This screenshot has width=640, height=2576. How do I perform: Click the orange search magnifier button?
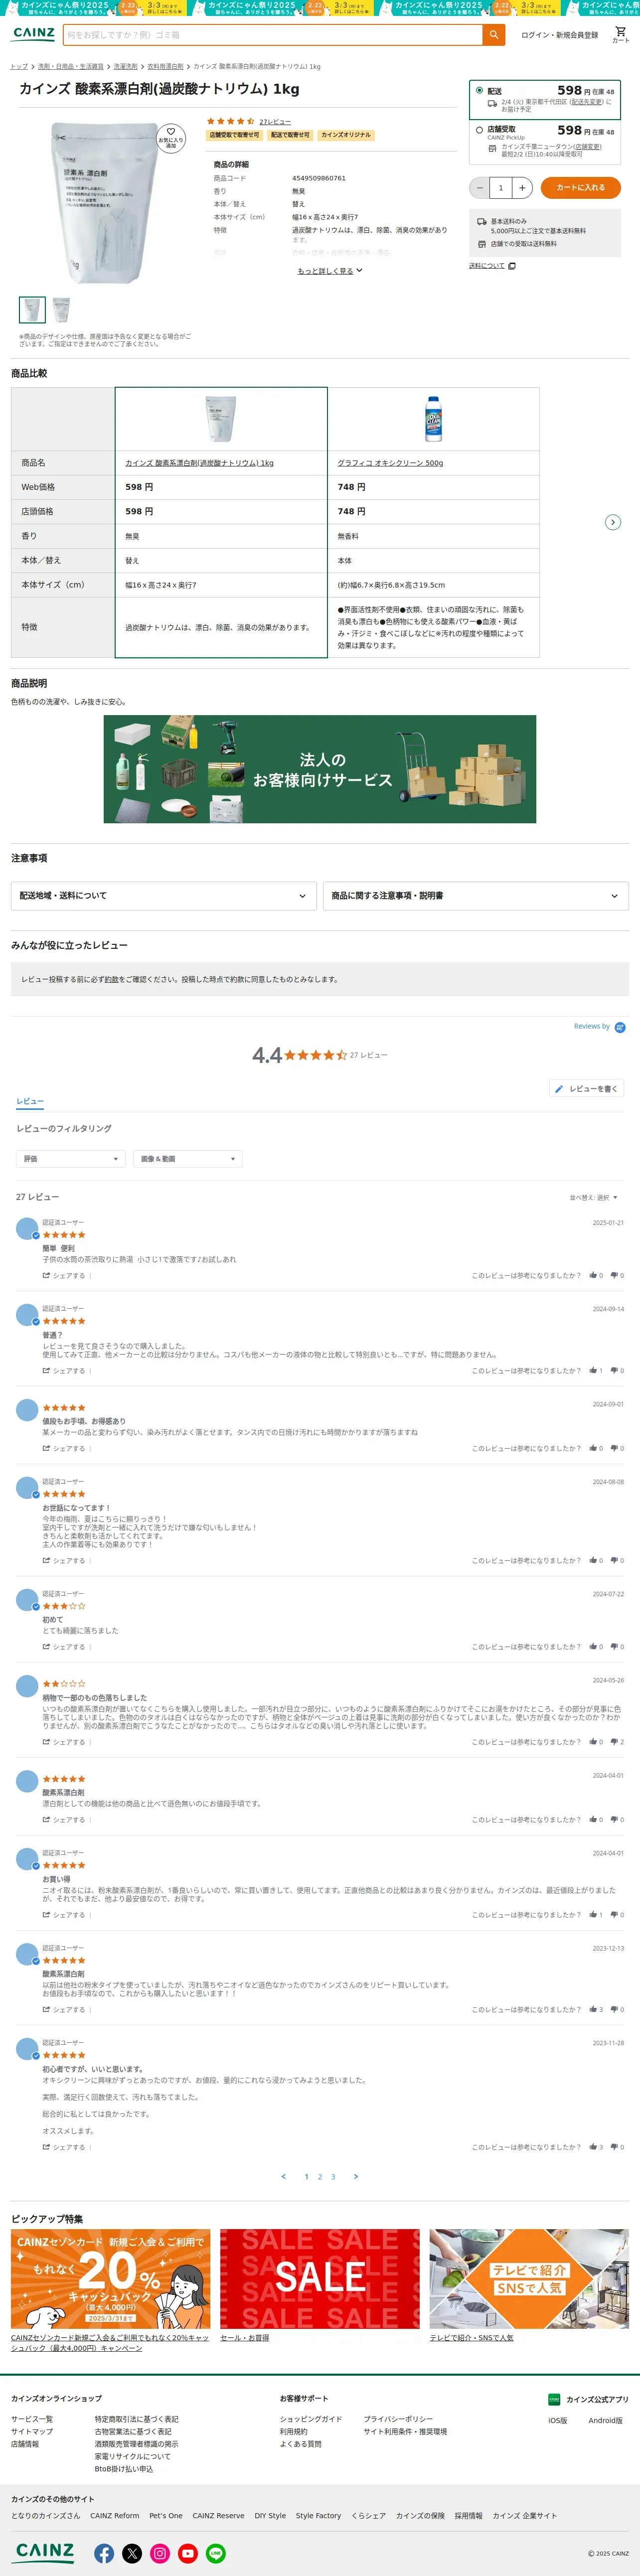pos(493,34)
